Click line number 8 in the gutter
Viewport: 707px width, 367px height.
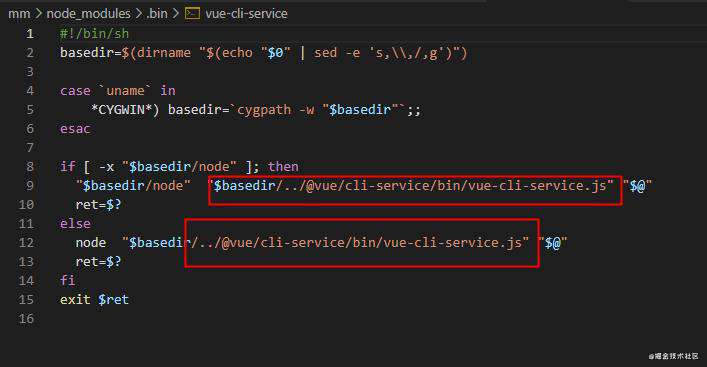30,166
